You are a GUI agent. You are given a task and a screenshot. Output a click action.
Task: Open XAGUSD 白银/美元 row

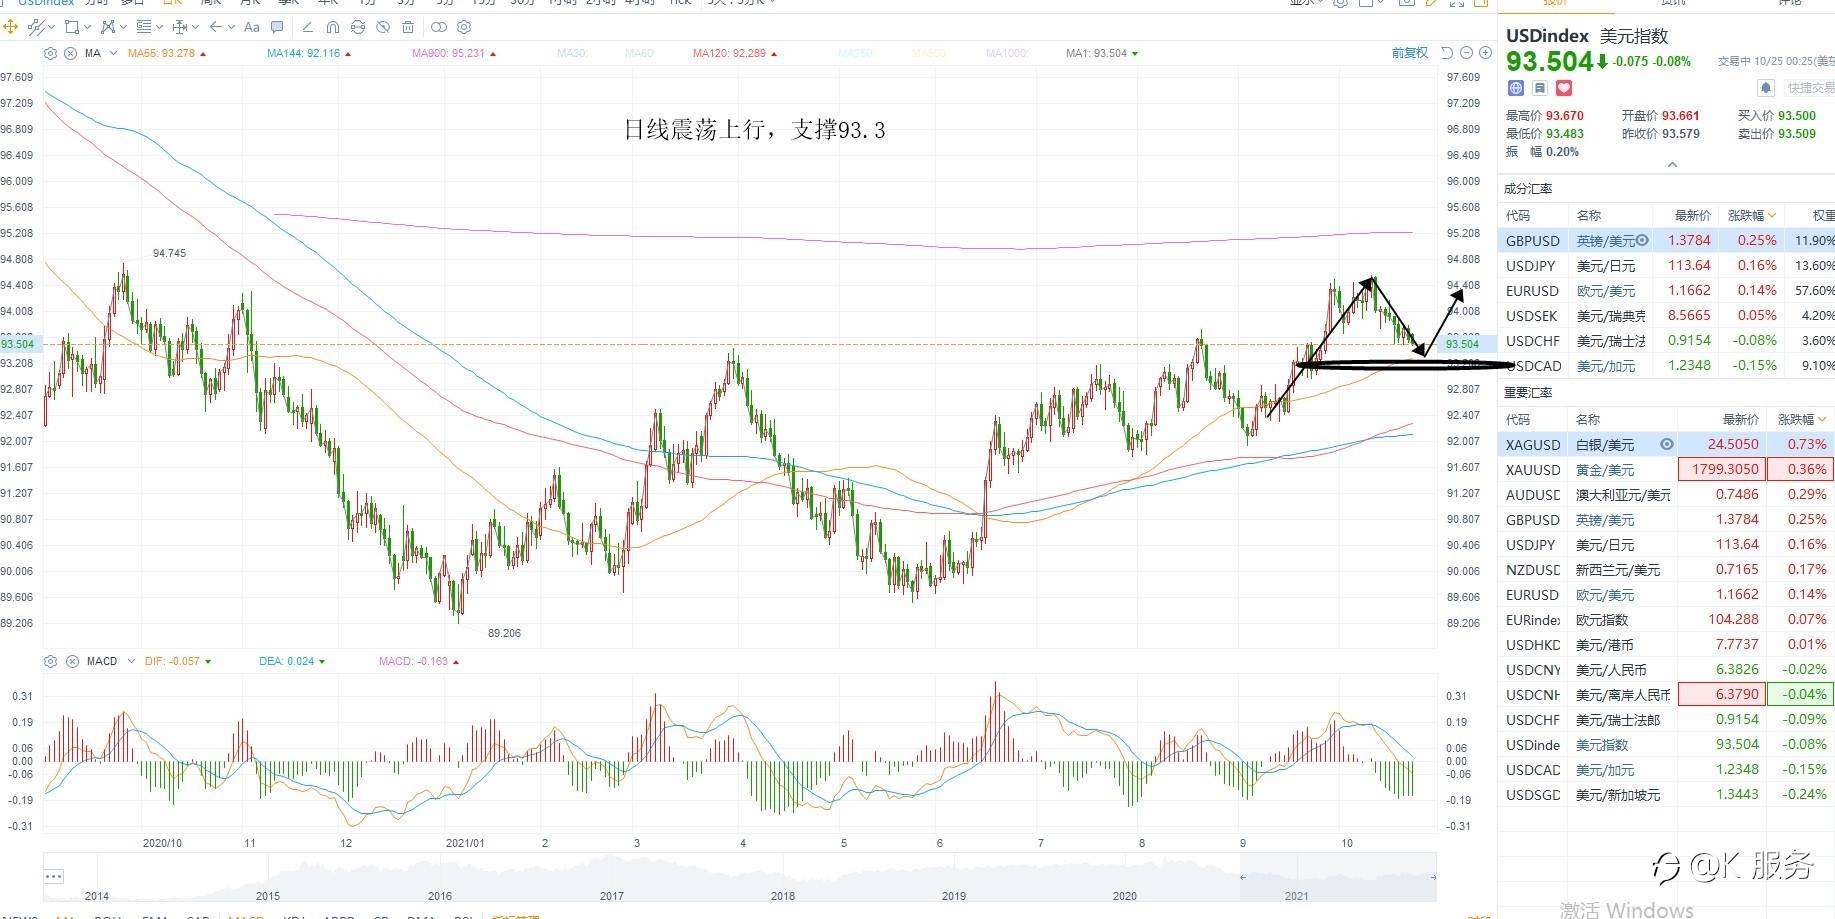(x=1666, y=444)
